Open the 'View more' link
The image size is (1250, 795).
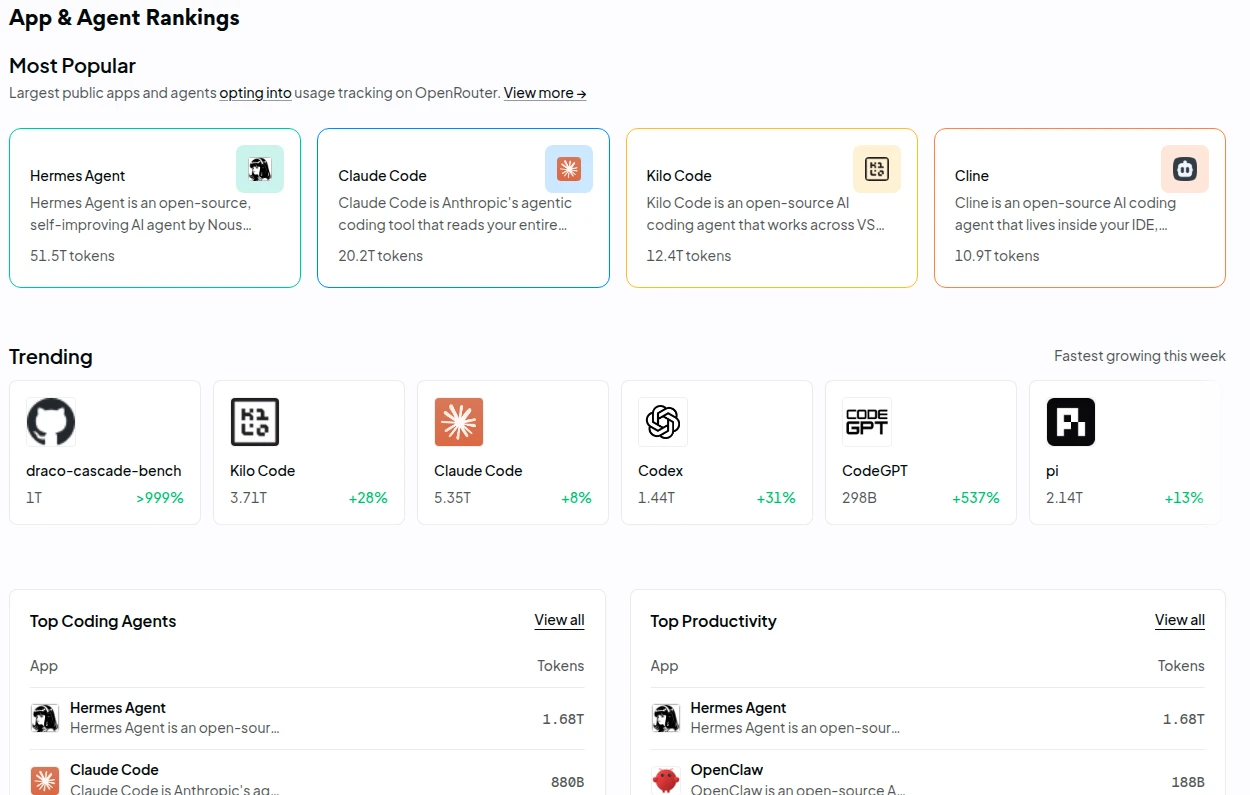coord(545,93)
